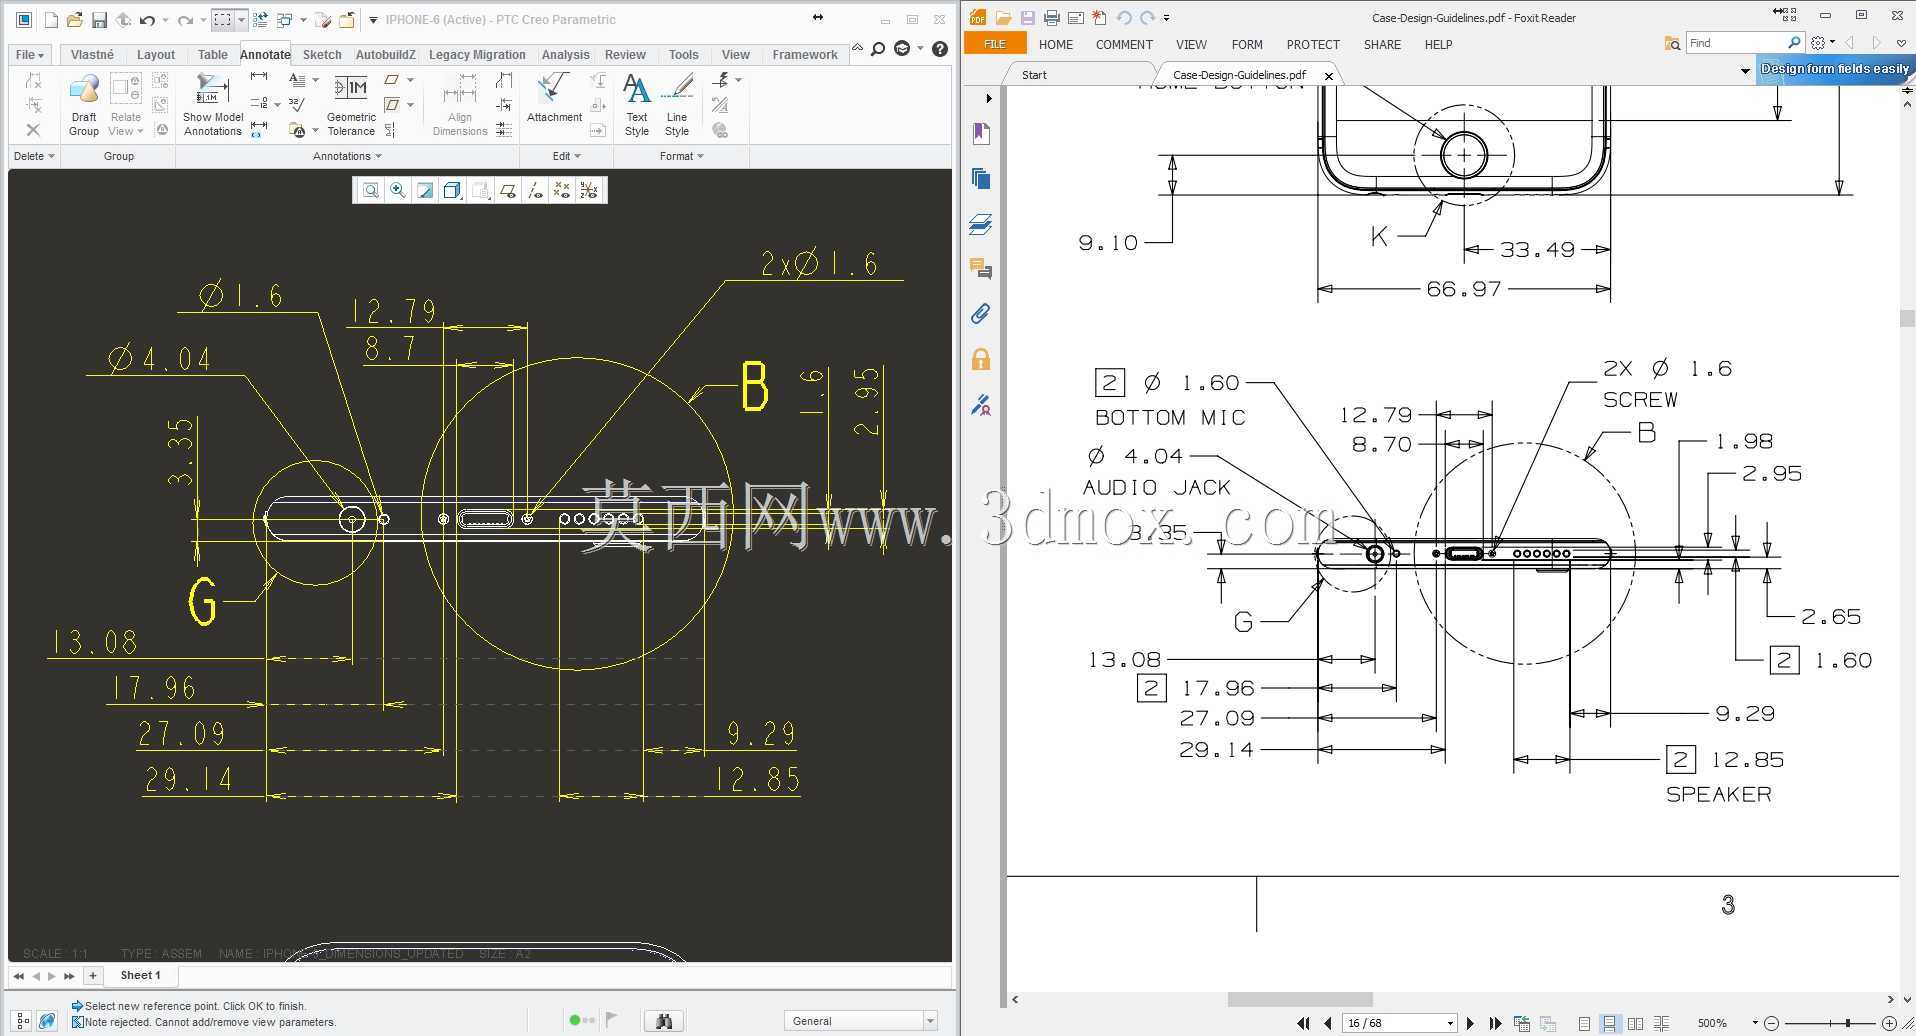Go to next page in Foxit
This screenshot has width=1916, height=1036.
[x=1470, y=1023]
